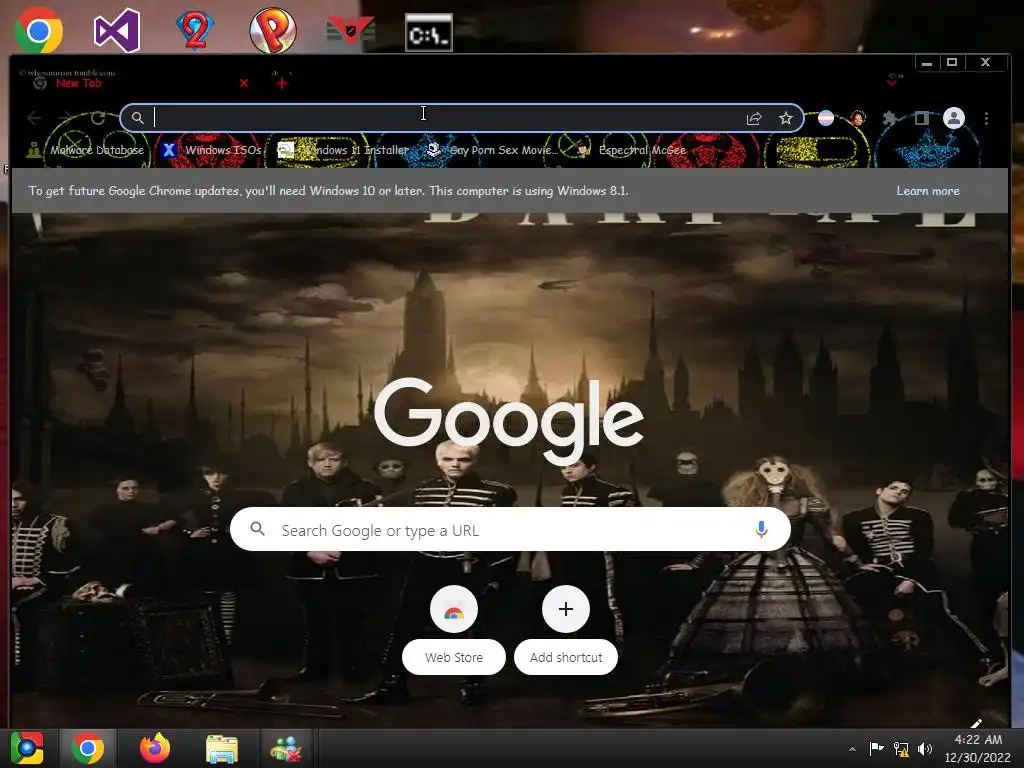Open the Espectral McGee bookmark
Viewport: 1024px width, 768px height.
[x=632, y=150]
